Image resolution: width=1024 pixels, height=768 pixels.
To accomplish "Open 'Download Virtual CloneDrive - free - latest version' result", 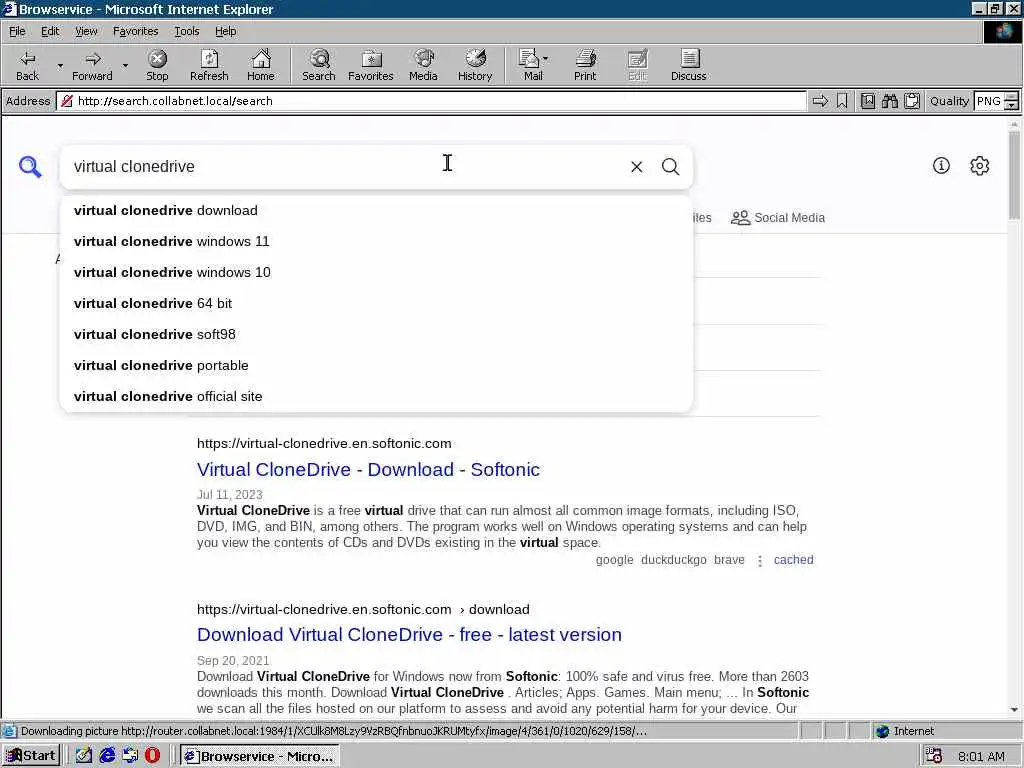I will tap(409, 635).
